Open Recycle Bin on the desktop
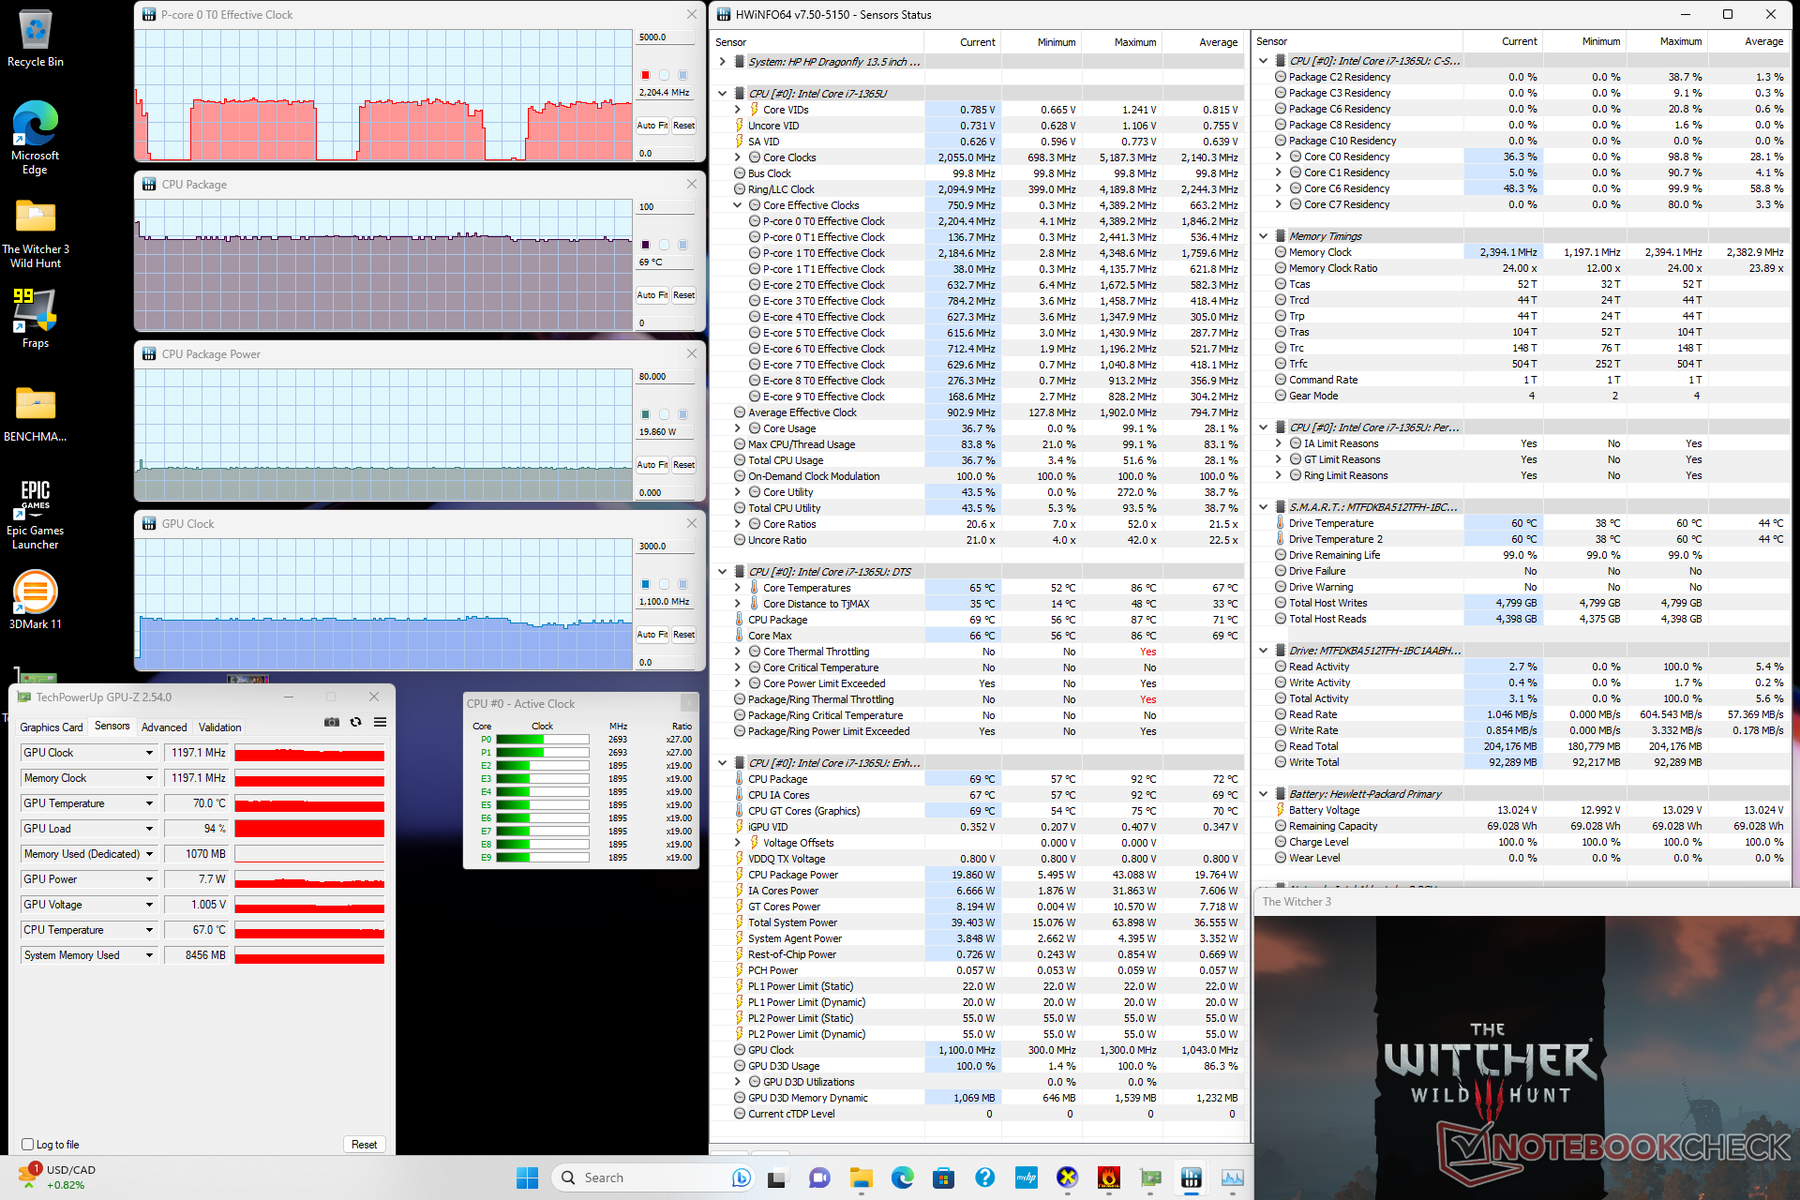This screenshot has height=1200, width=1800. coord(35,38)
